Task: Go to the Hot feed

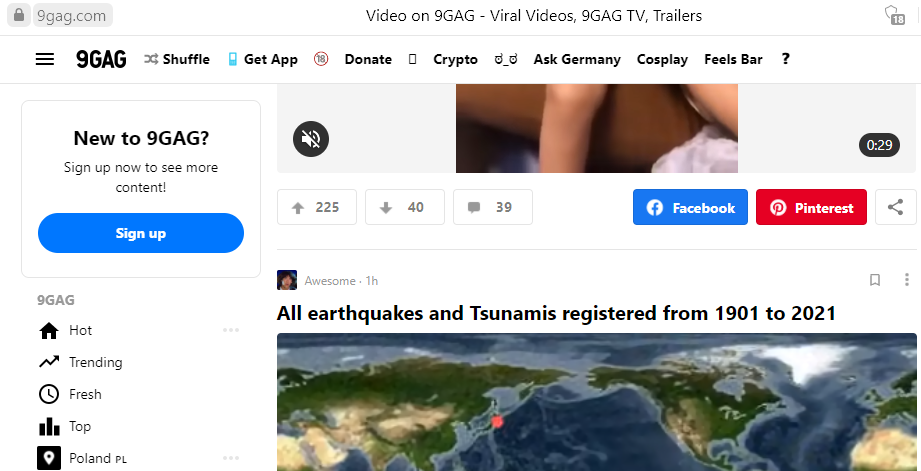Action: [x=80, y=331]
